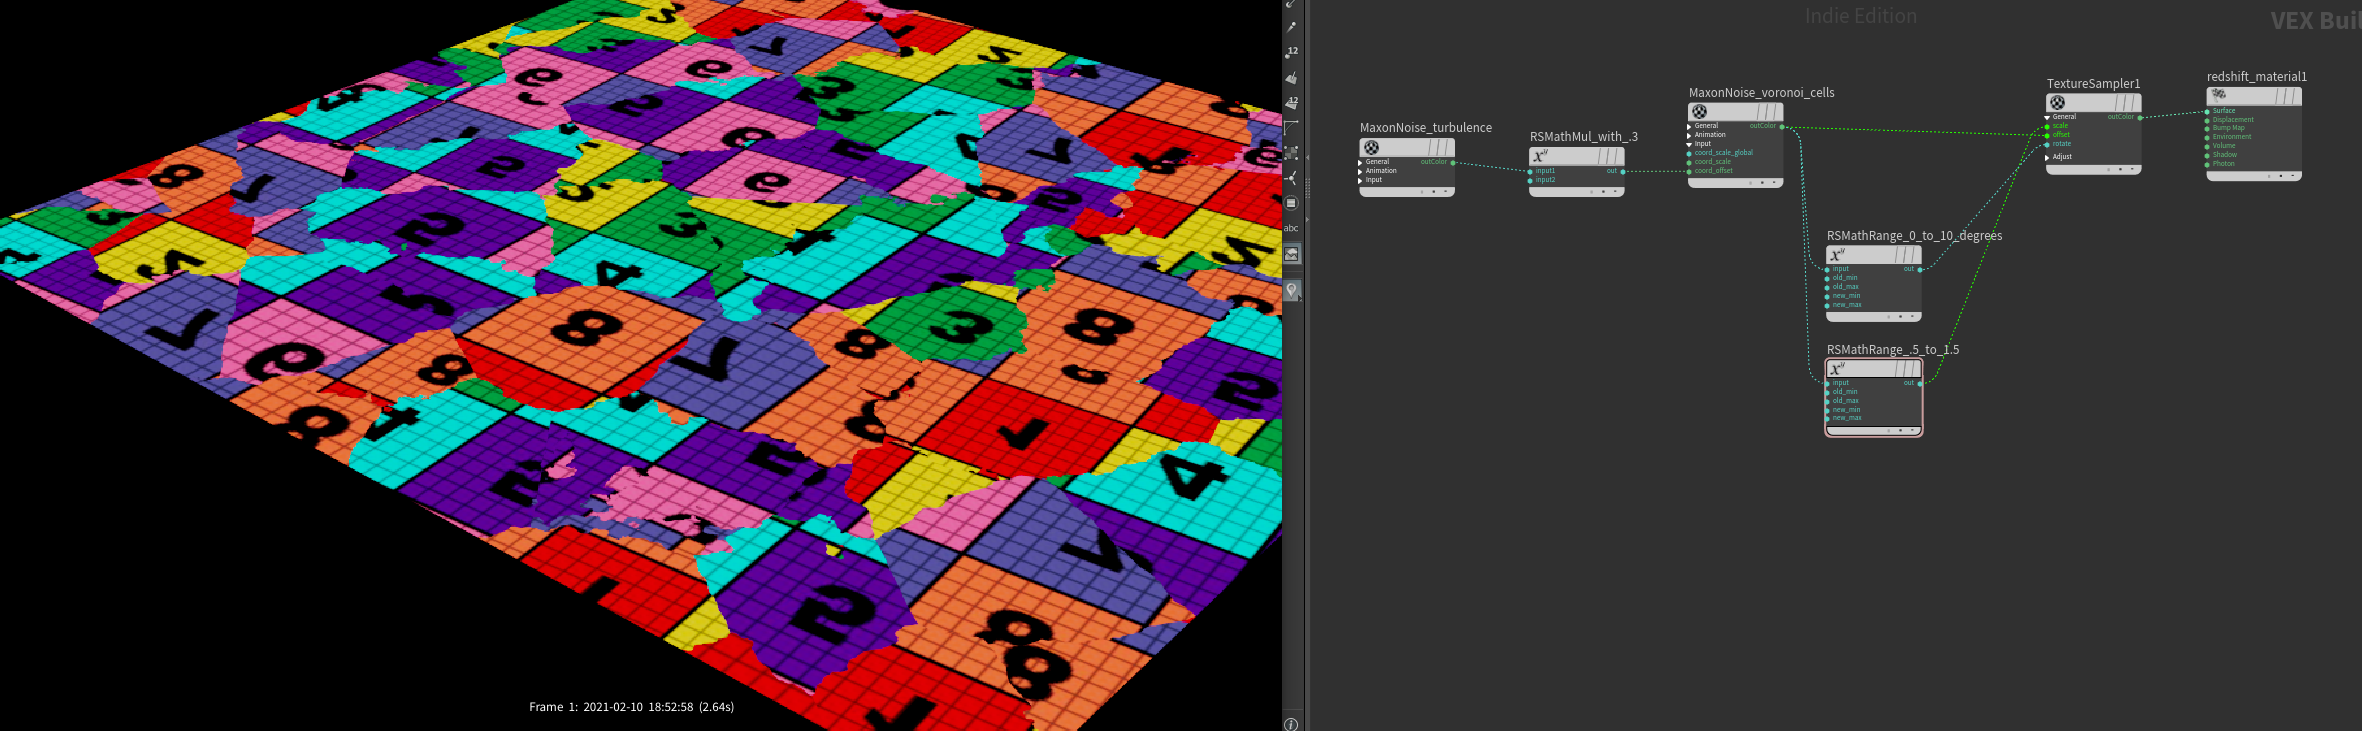The image size is (2362, 731).
Task: Click Surface input on redshift_material1 node
Action: [2208, 111]
